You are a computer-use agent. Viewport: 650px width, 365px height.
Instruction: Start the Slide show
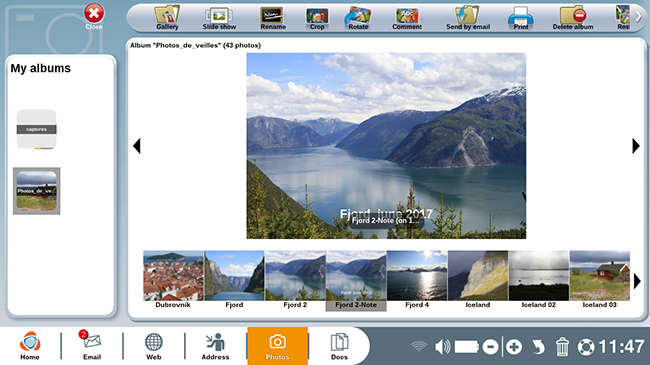[x=219, y=18]
